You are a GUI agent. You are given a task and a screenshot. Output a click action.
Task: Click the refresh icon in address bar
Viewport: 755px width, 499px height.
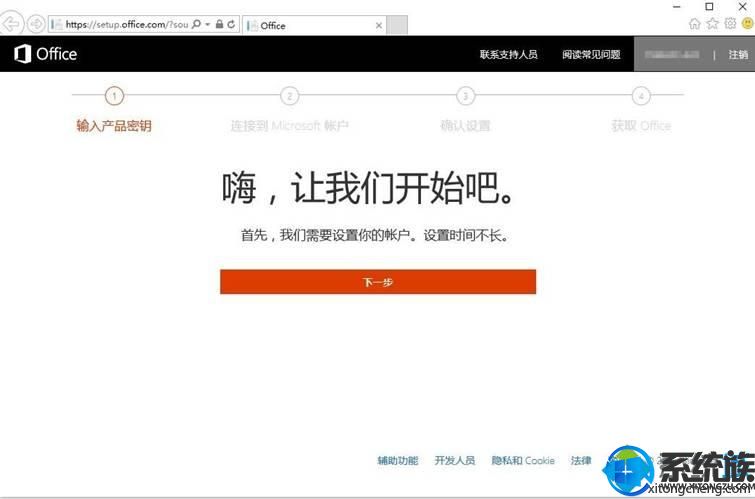coord(232,24)
